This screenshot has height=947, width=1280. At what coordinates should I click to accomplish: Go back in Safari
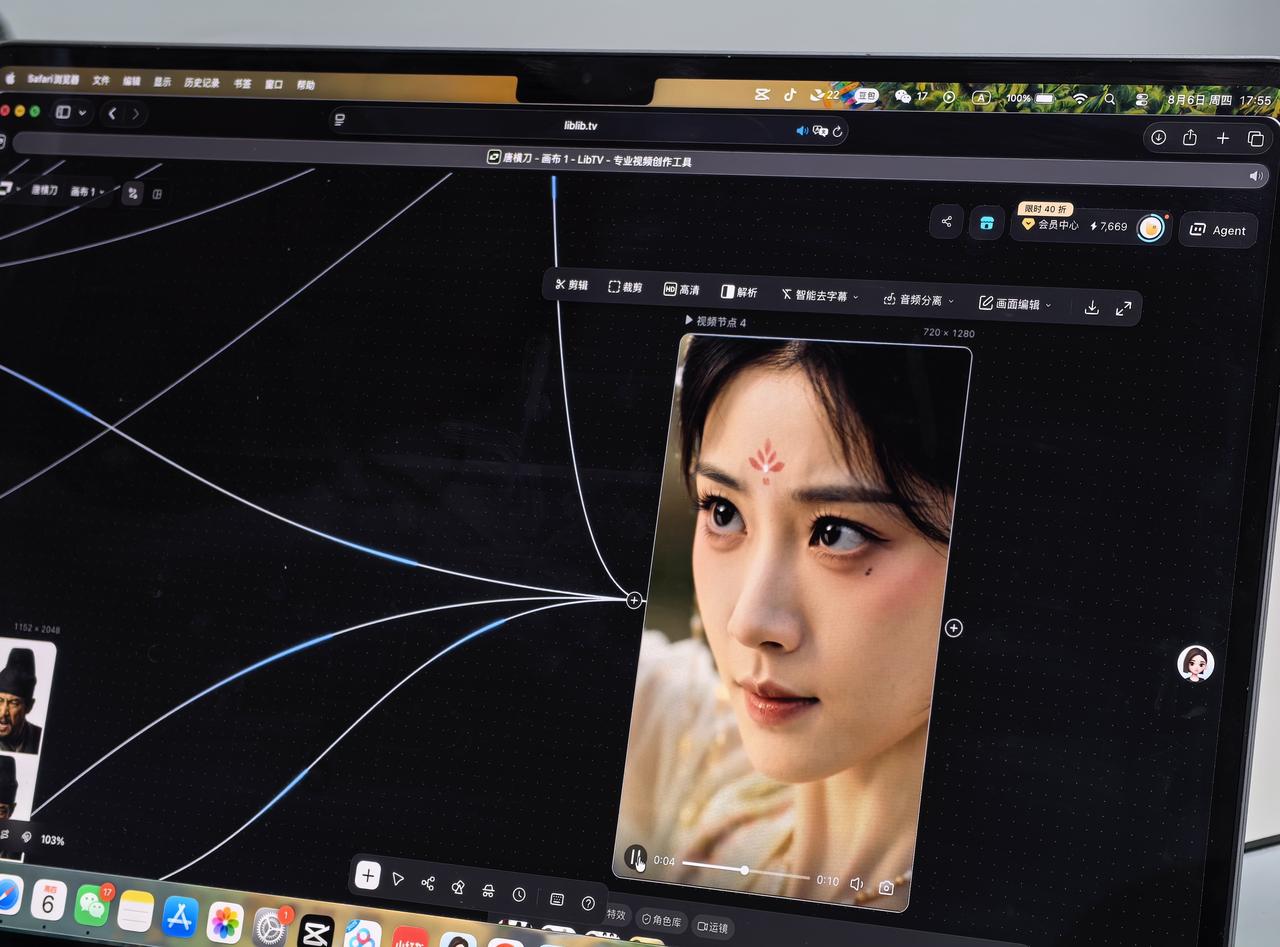(112, 114)
